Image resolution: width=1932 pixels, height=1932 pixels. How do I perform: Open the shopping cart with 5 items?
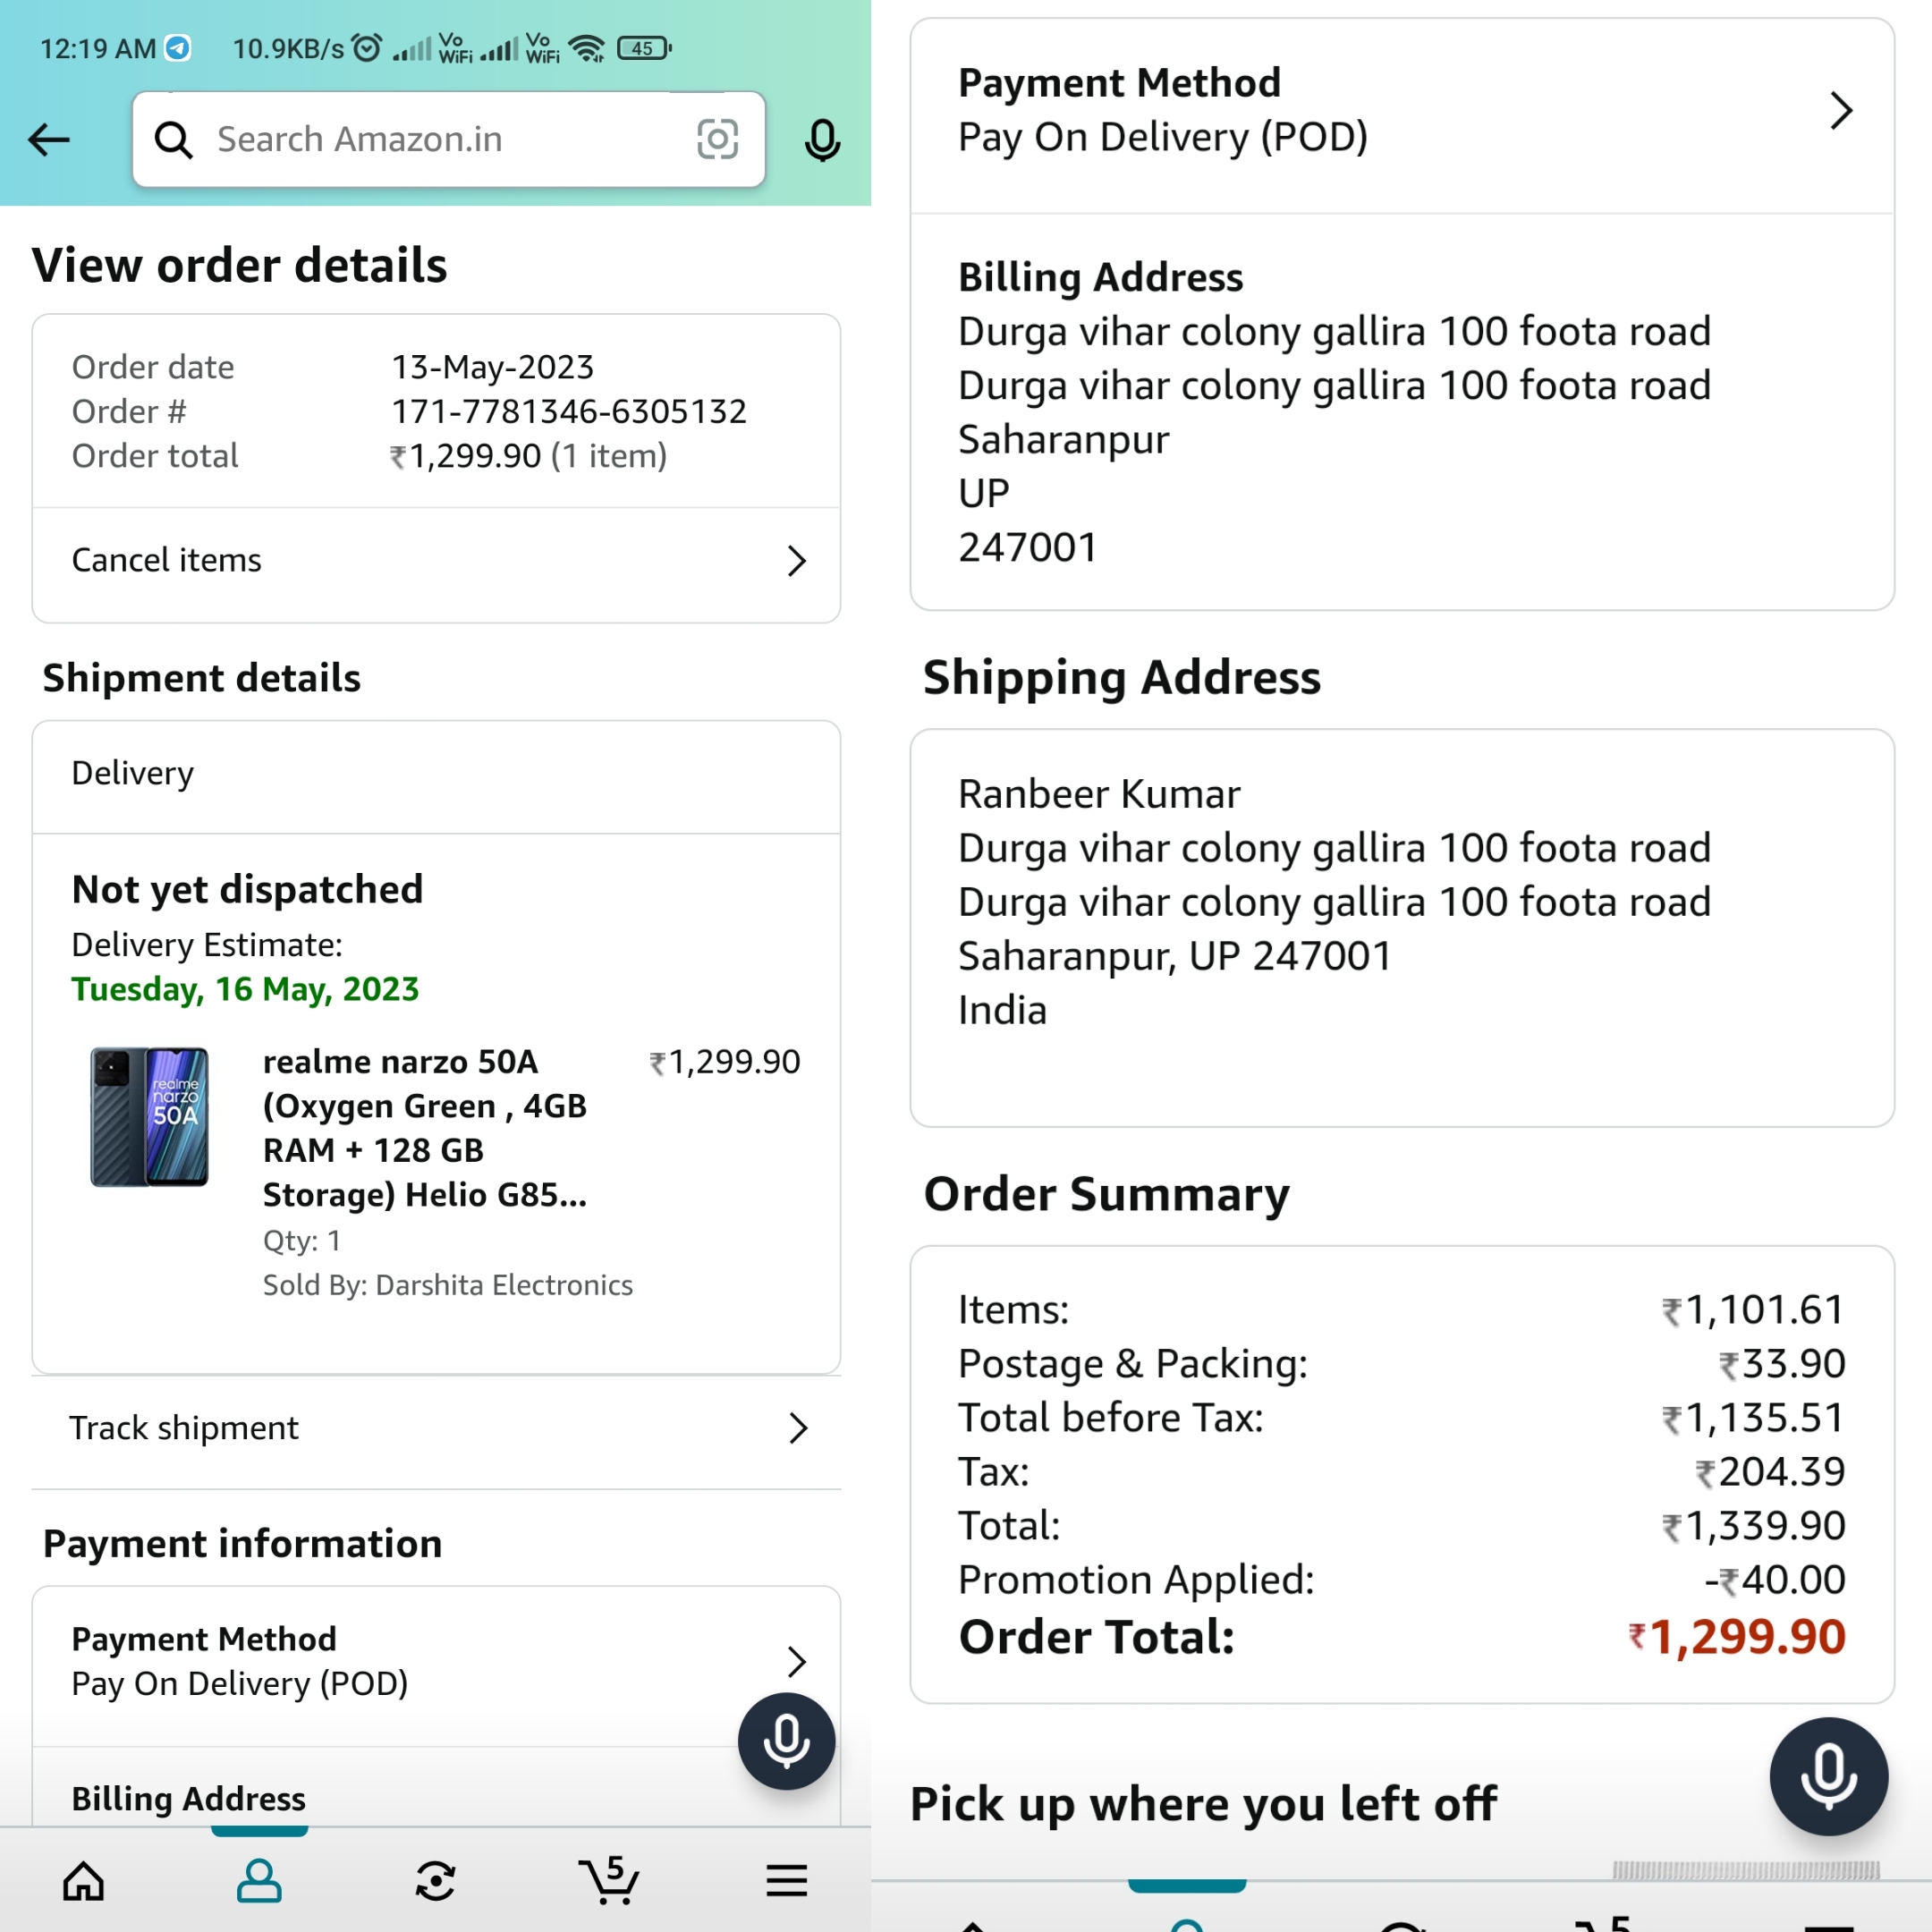609,1881
